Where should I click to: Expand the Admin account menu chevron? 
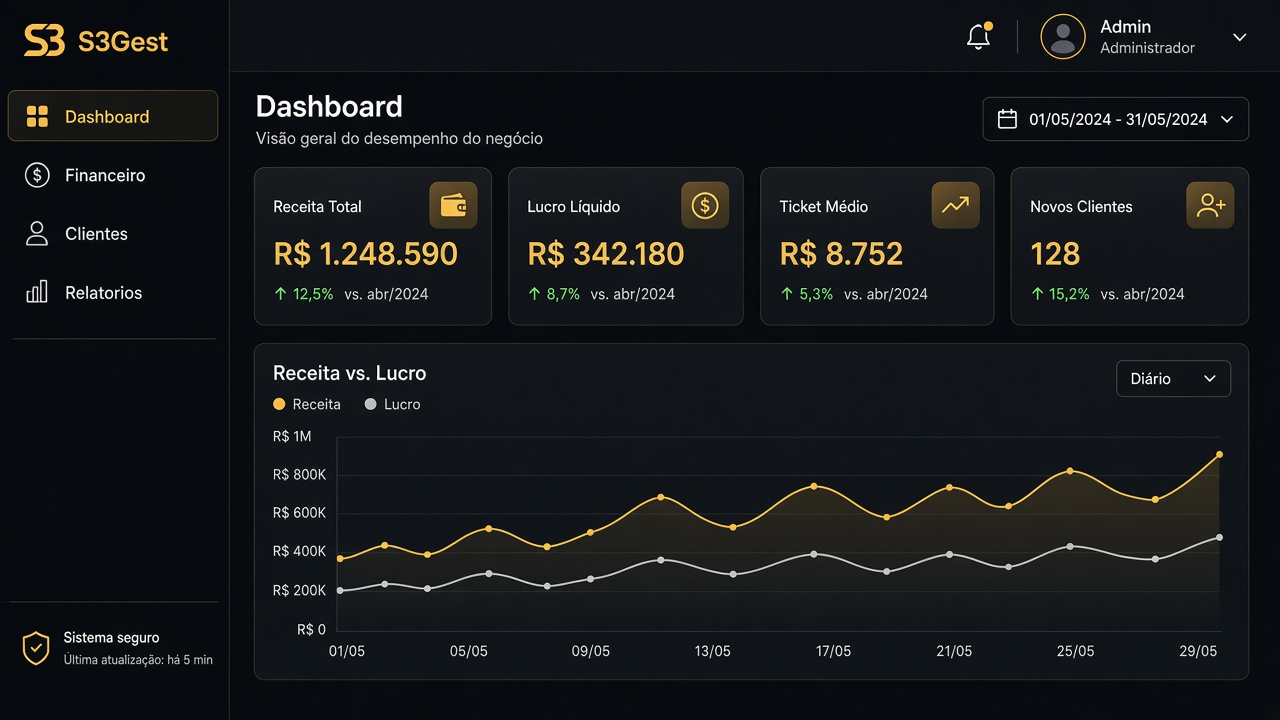tap(1239, 37)
